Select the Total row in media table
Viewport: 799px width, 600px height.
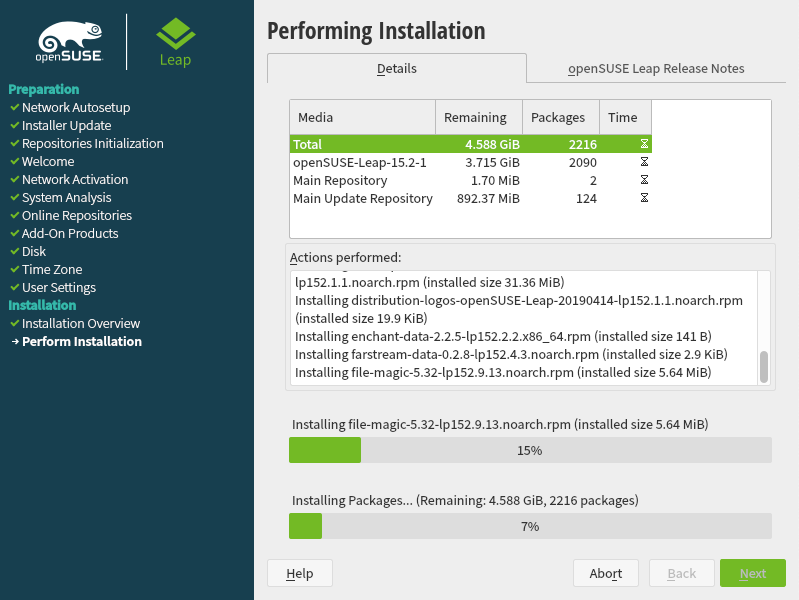click(x=470, y=144)
